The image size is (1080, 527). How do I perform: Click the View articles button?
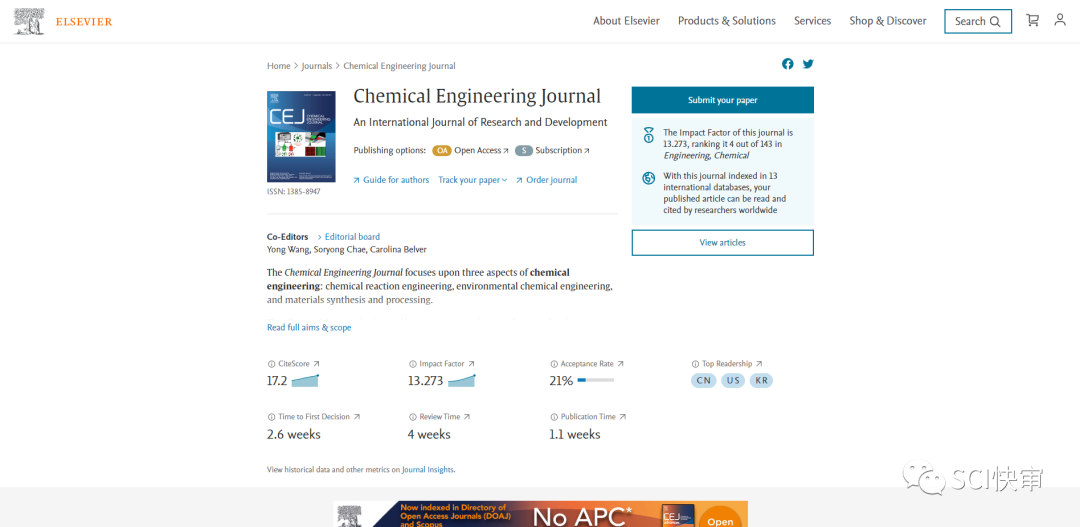[722, 243]
